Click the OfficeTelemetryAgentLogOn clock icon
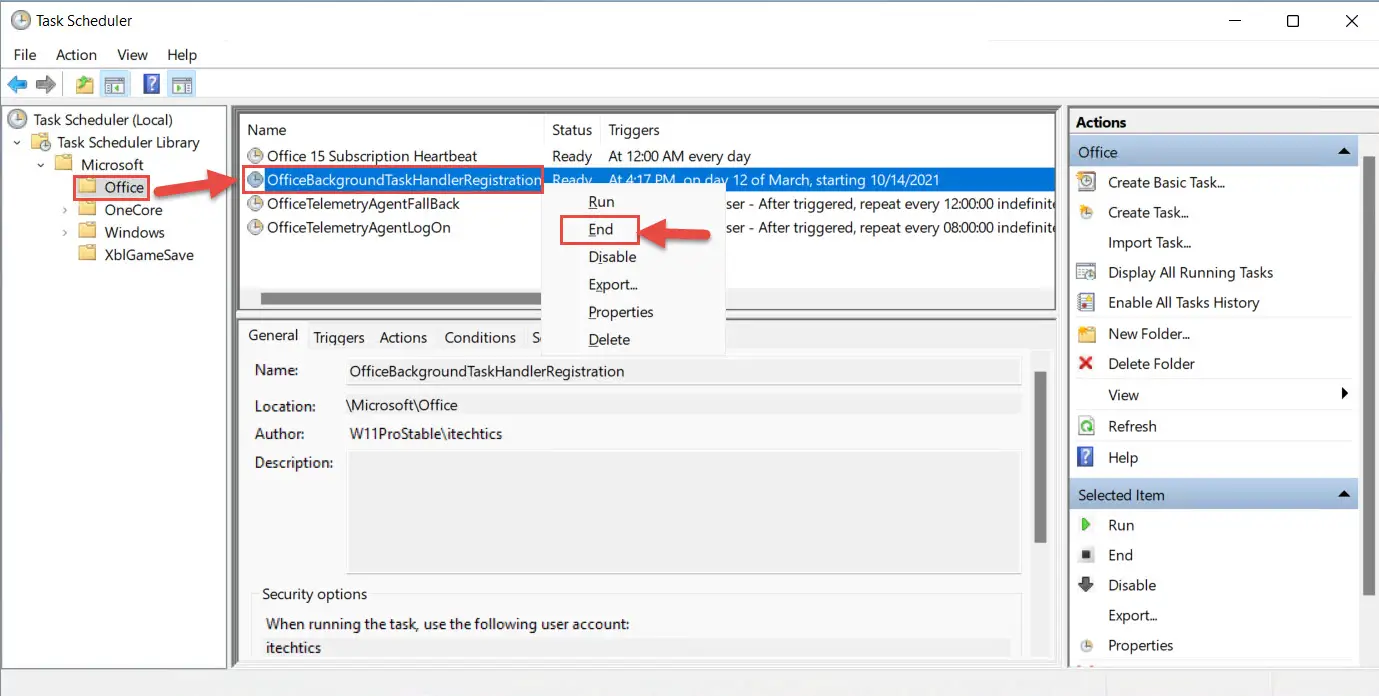This screenshot has height=696, width=1379. (255, 227)
